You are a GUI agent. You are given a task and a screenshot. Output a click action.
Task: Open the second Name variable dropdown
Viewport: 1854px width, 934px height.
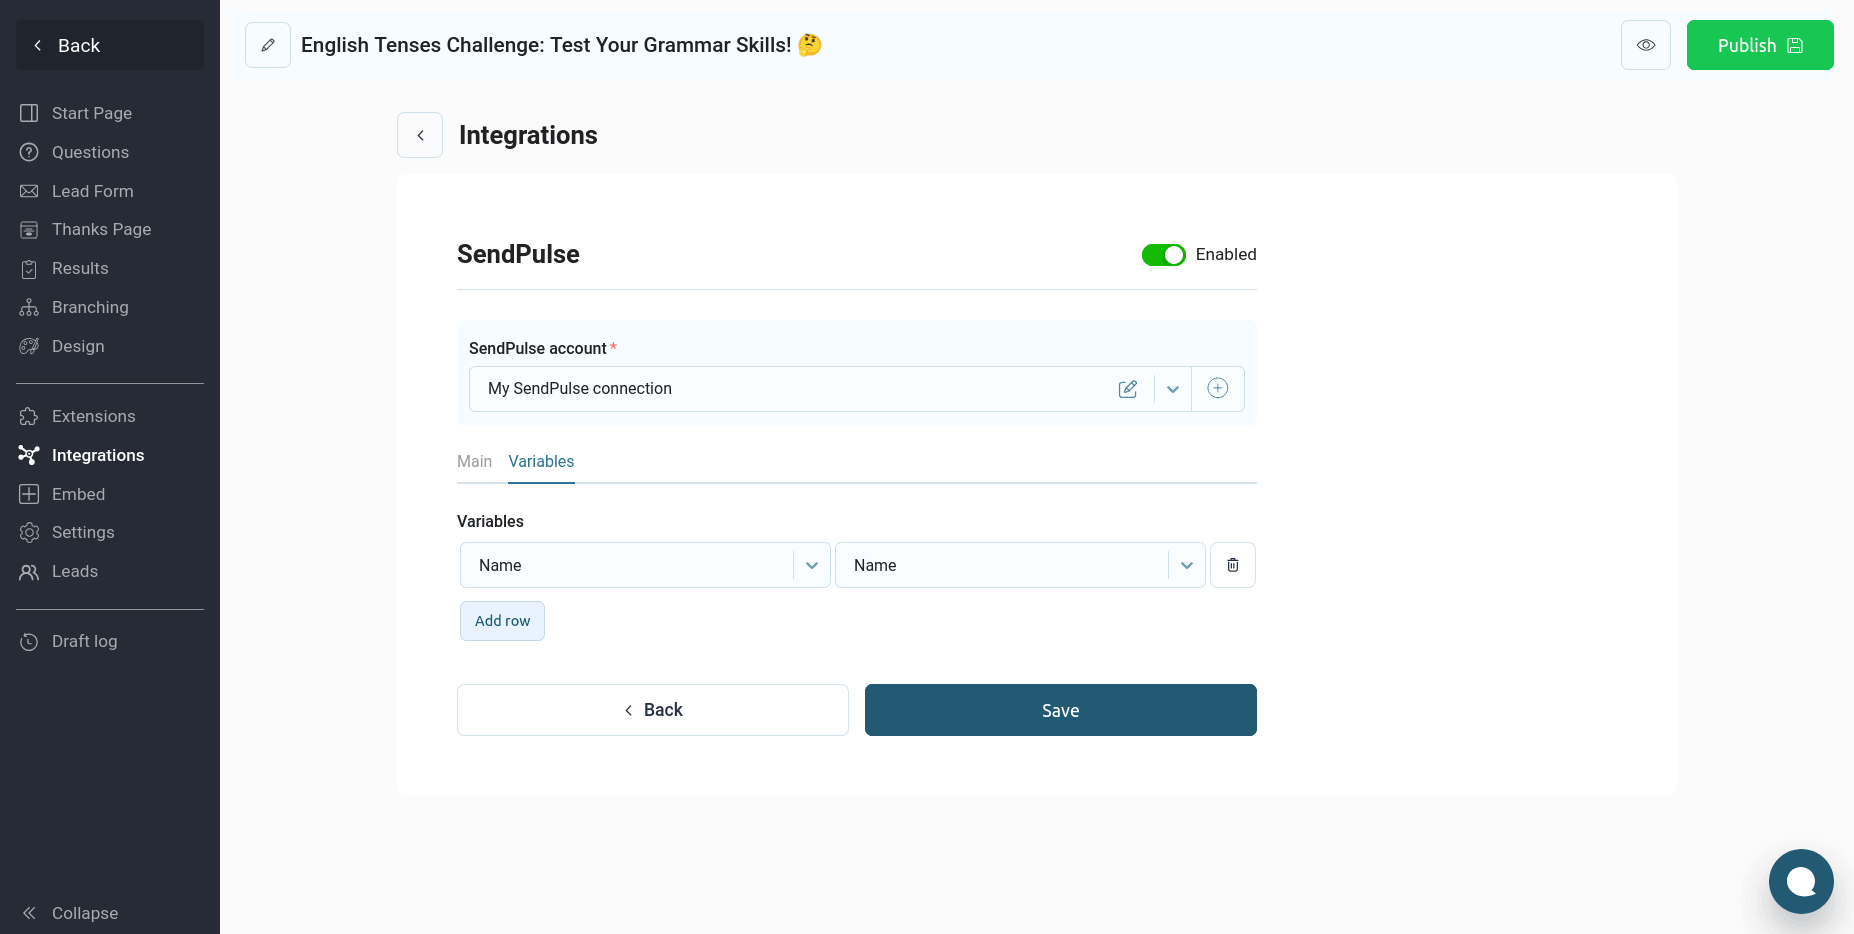(x=1186, y=565)
